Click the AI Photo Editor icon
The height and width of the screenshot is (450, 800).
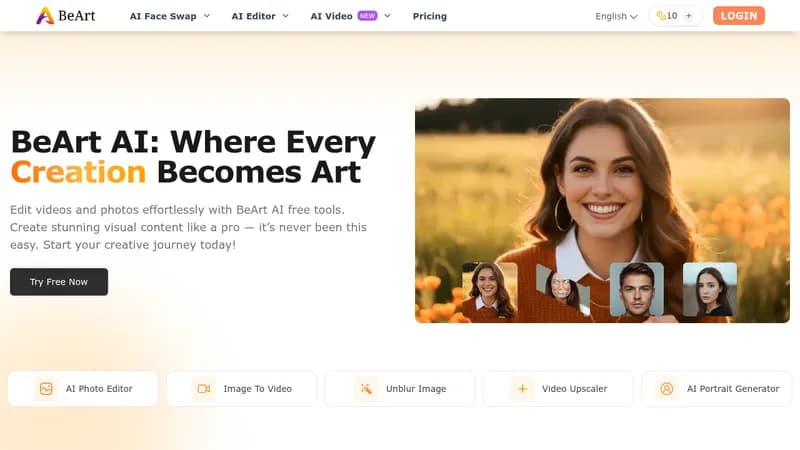point(46,389)
